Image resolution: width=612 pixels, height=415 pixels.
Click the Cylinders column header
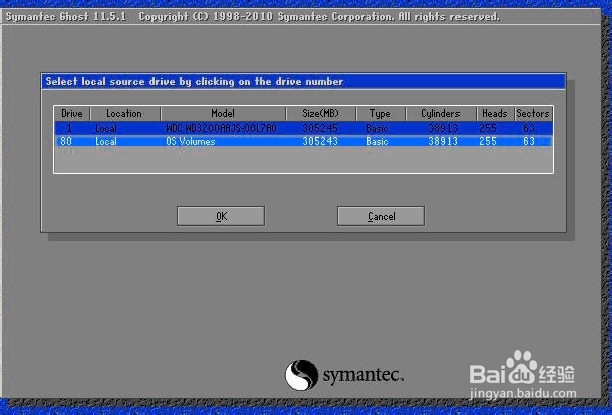coord(441,113)
